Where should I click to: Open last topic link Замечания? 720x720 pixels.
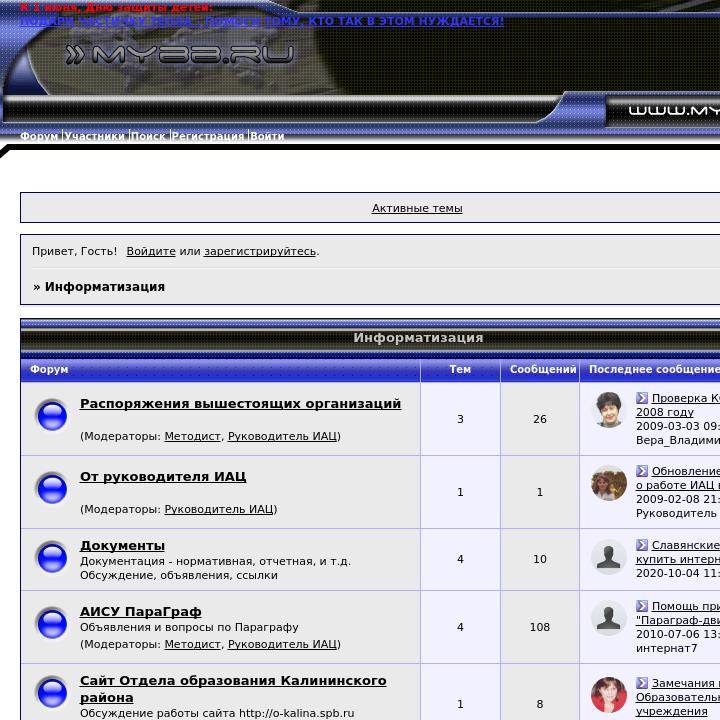coord(679,697)
